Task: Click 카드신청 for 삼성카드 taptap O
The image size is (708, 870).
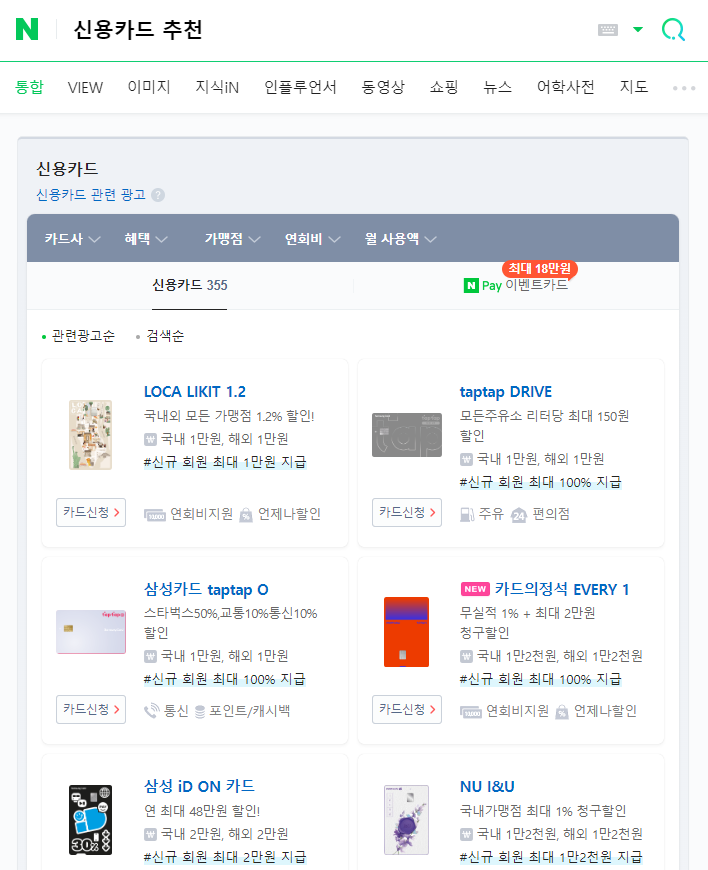Action: click(91, 709)
